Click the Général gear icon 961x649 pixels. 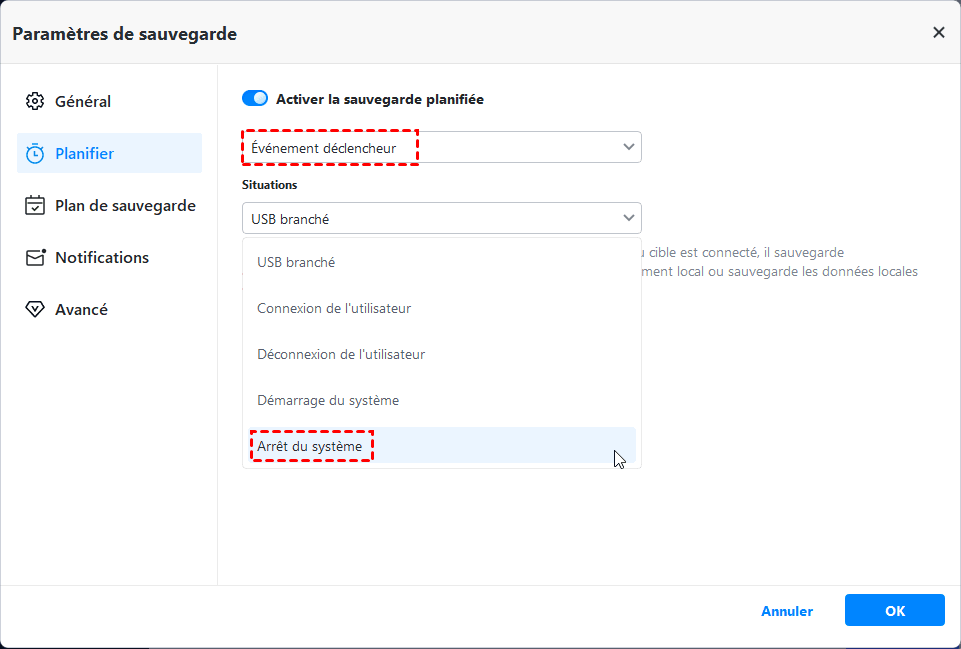tap(35, 101)
